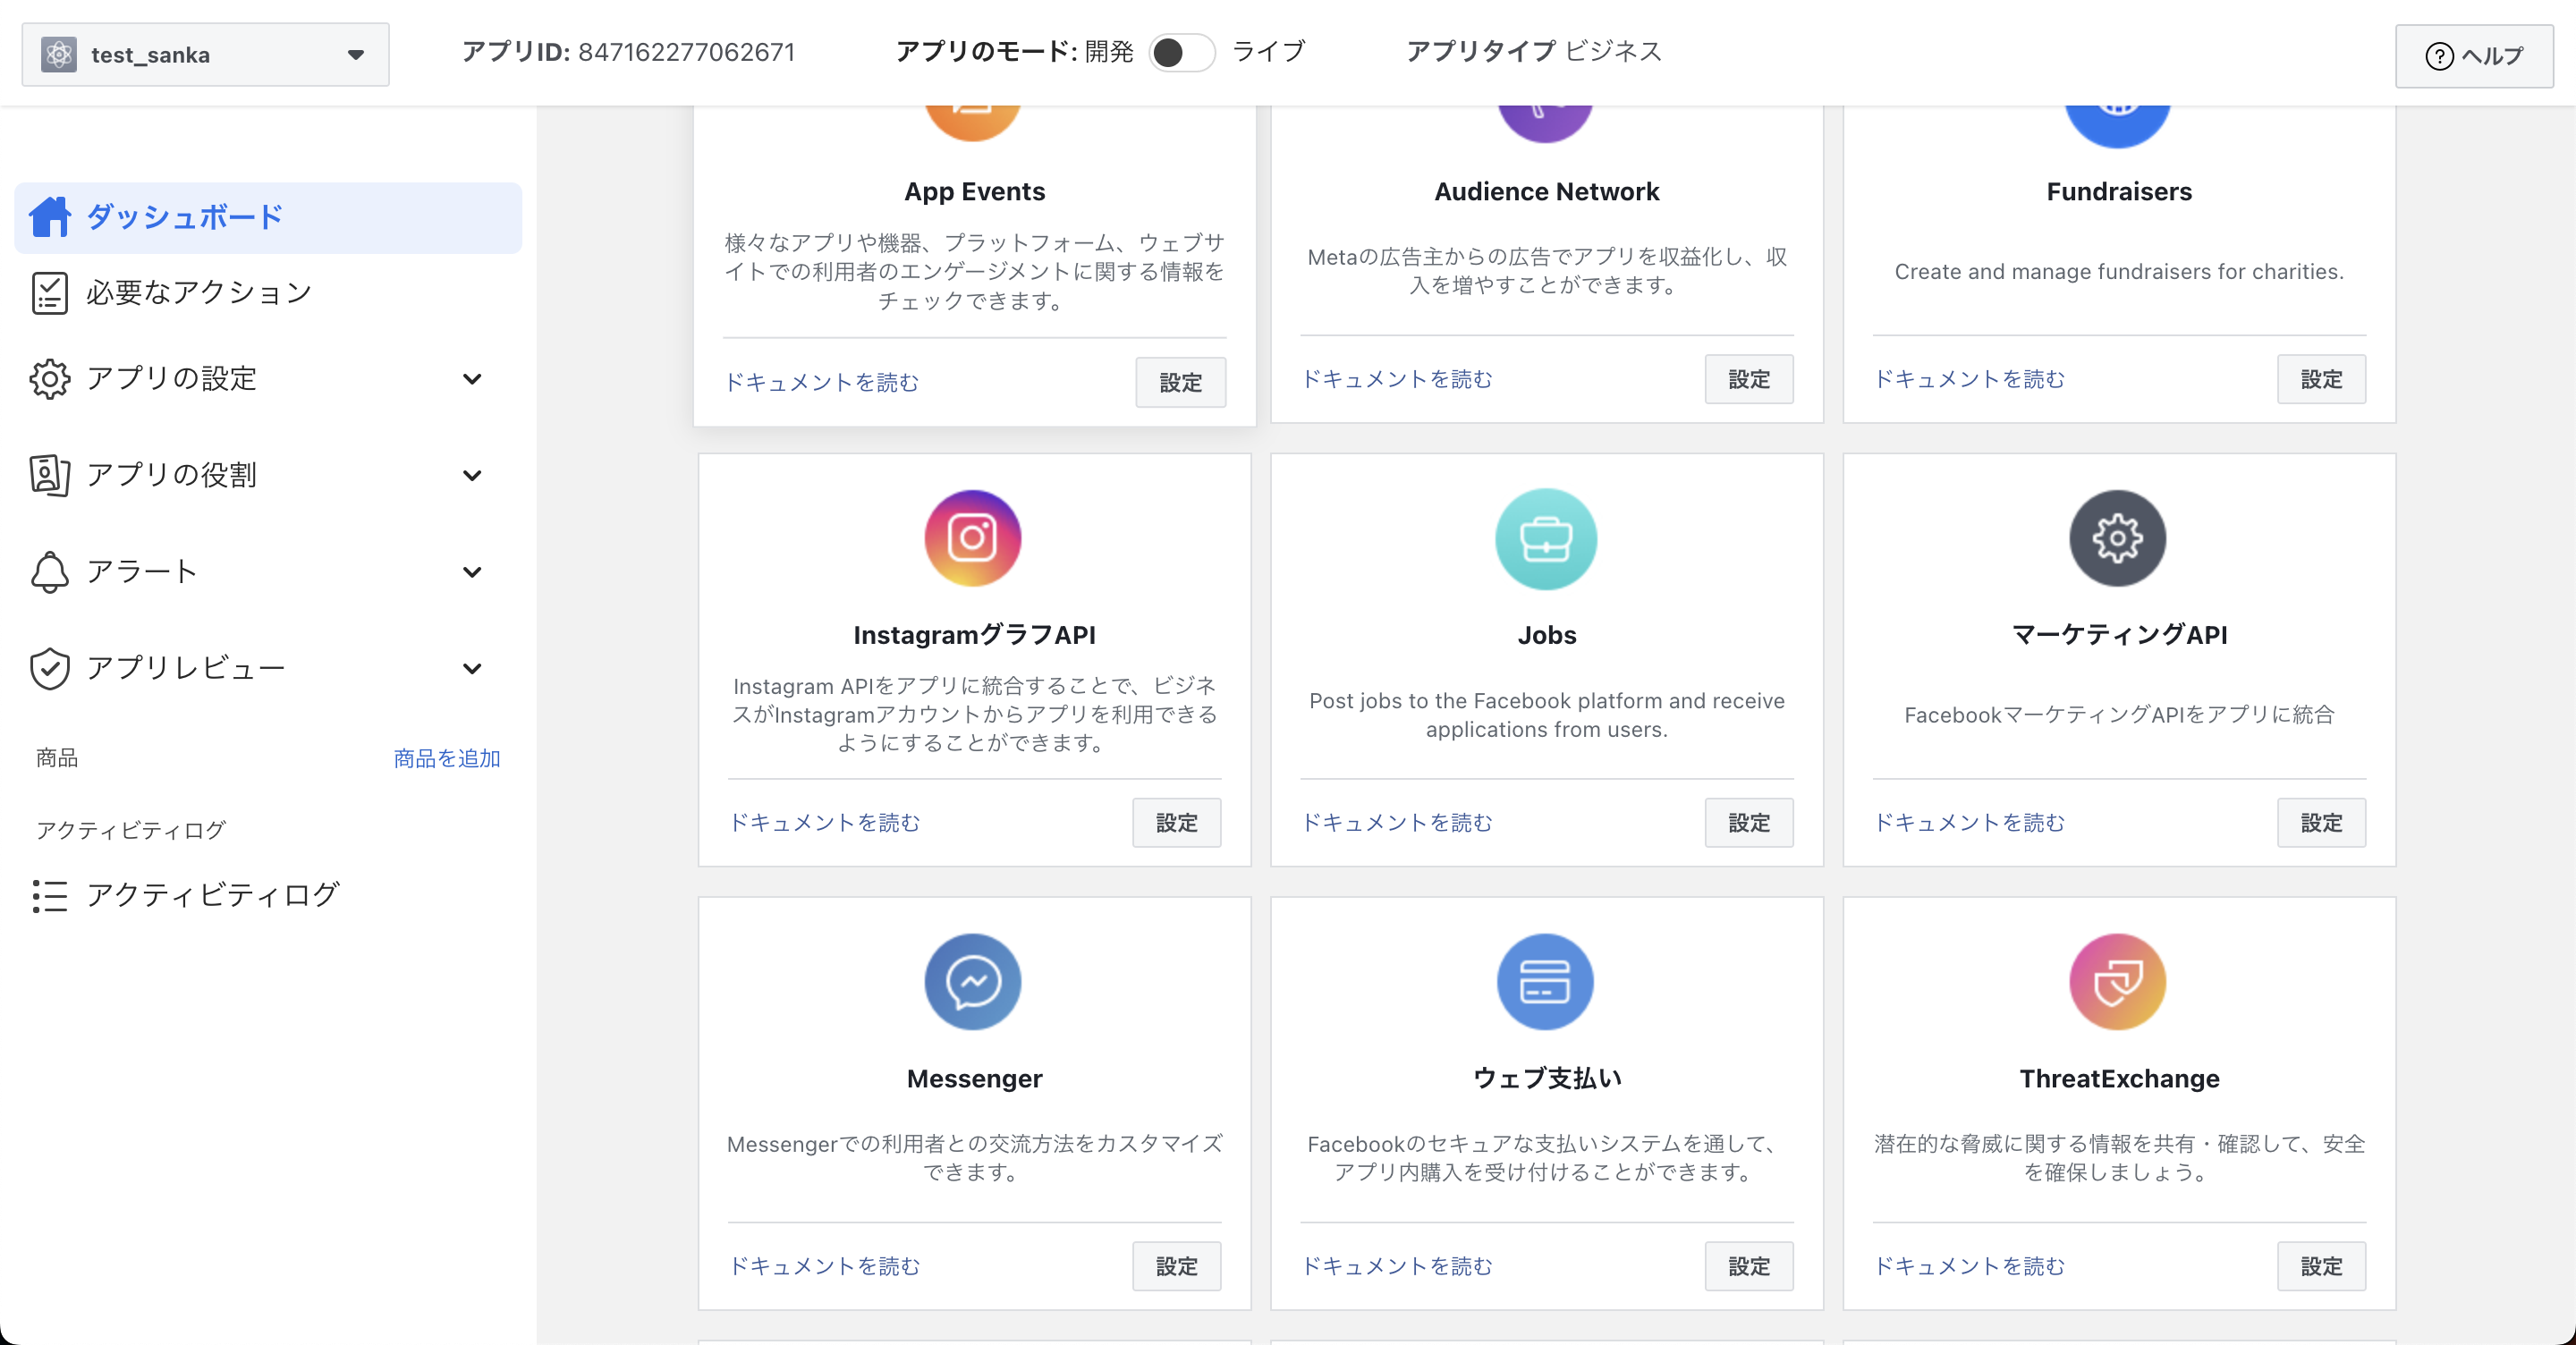Screen dimensions: 2576x1345
Task: Click the アクティビティログ list icon
Action: pos(50,895)
